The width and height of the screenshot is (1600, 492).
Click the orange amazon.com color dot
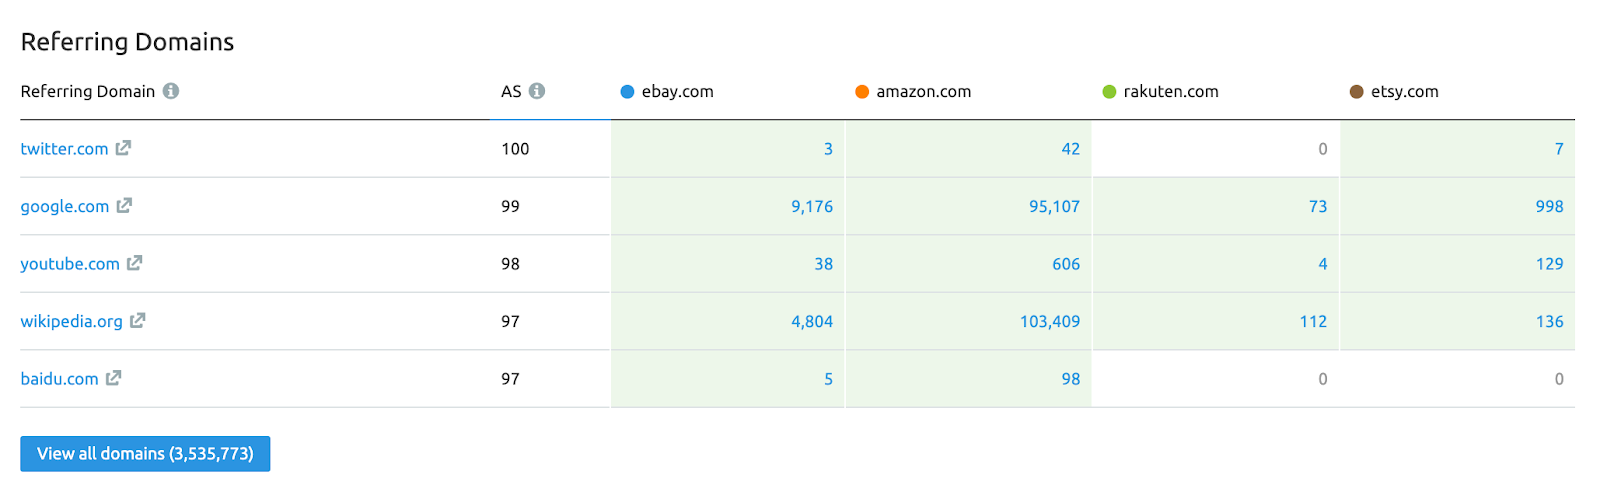pyautogui.click(x=862, y=92)
